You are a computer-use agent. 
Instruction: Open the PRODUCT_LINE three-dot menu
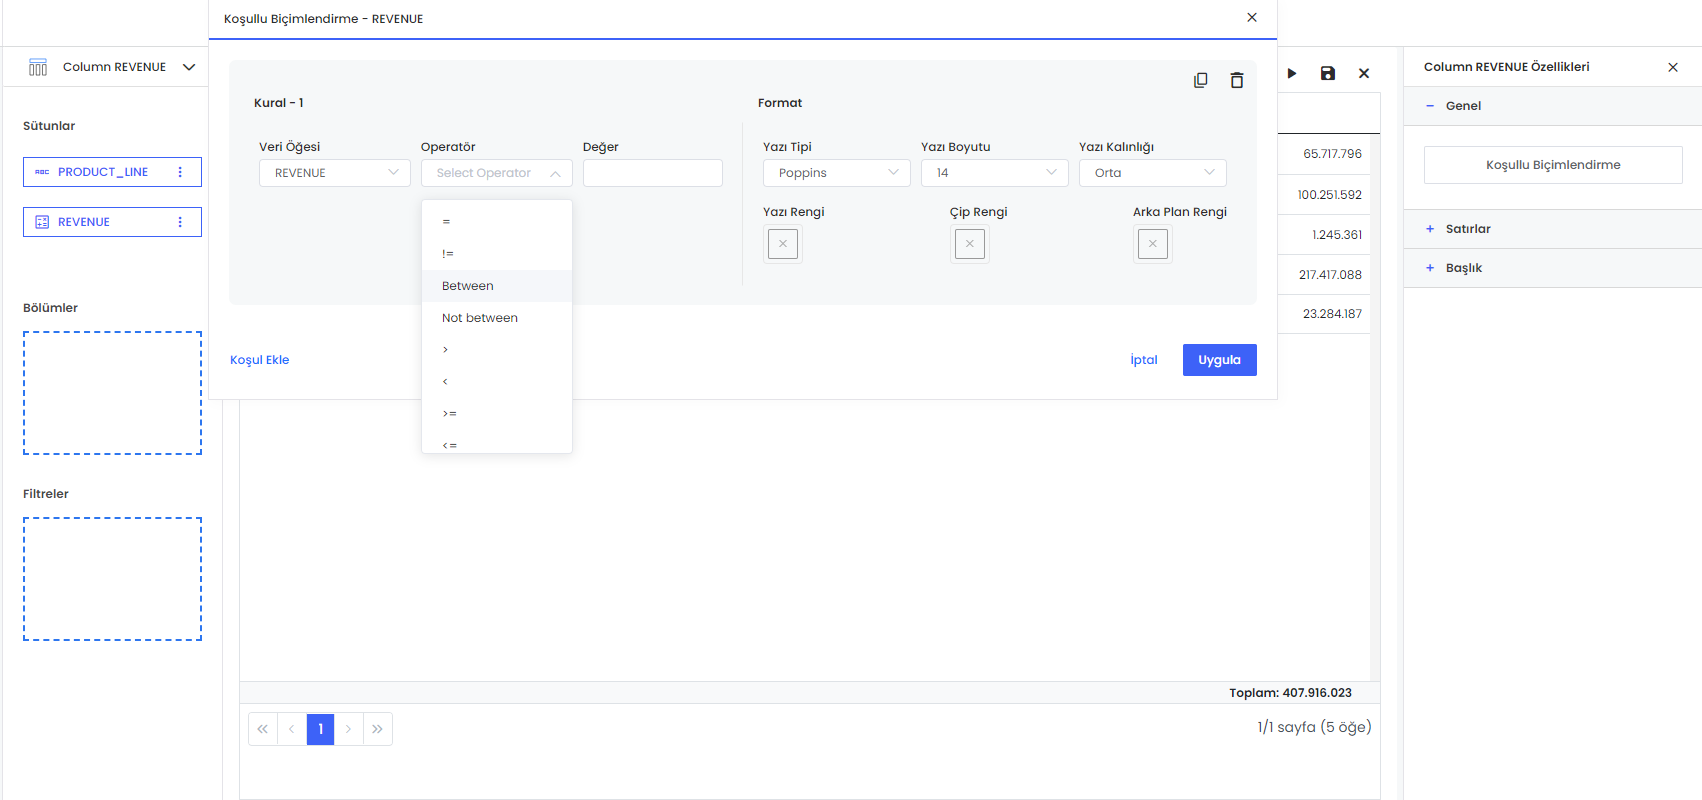(180, 172)
